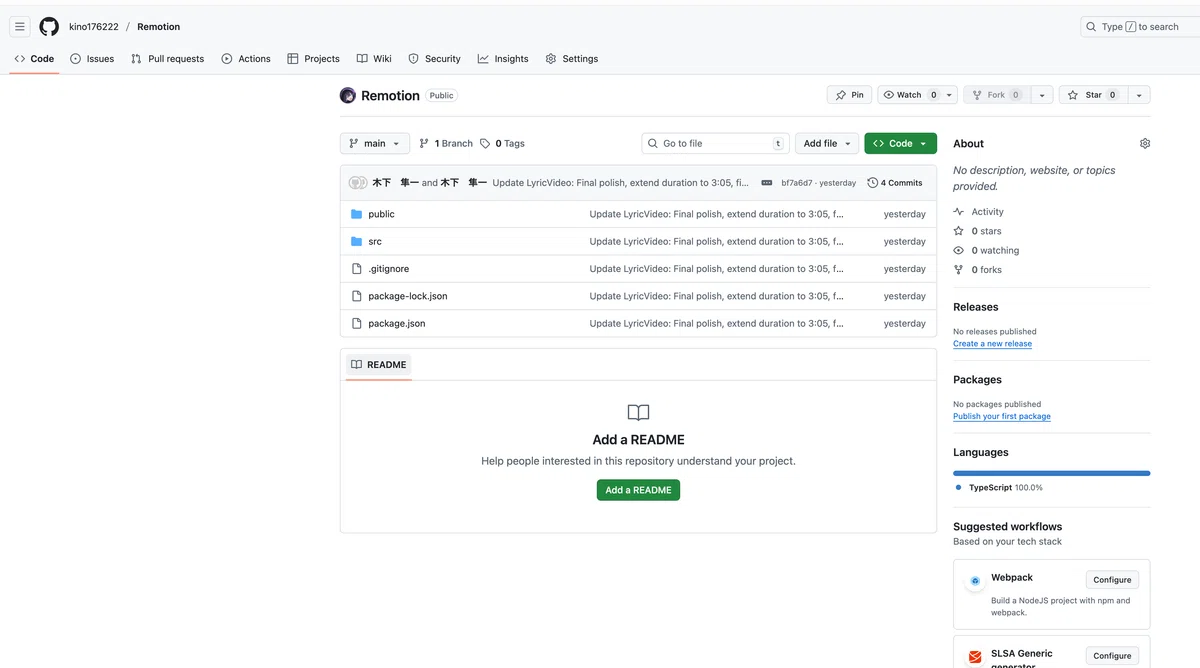Viewport: 1200px width, 668px height.
Task: Click the commit author avatars
Action: (x=358, y=183)
